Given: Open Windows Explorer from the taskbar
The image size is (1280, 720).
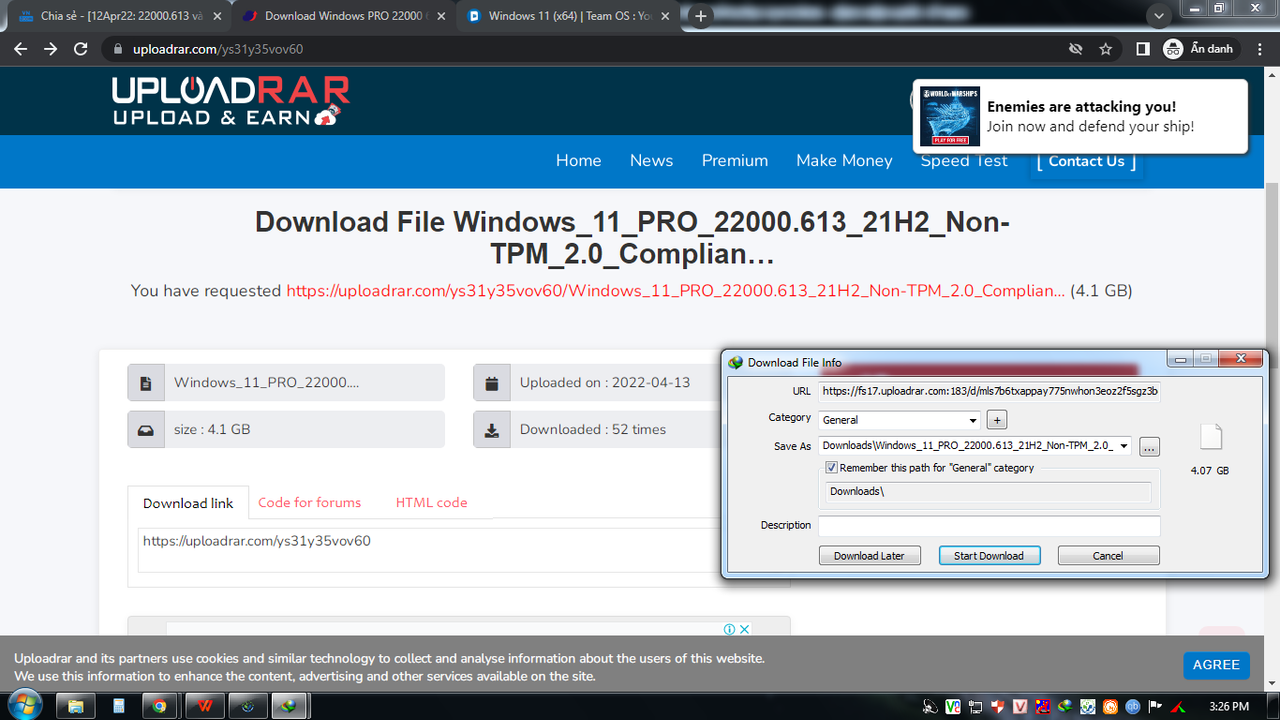Looking at the screenshot, I should (75, 706).
